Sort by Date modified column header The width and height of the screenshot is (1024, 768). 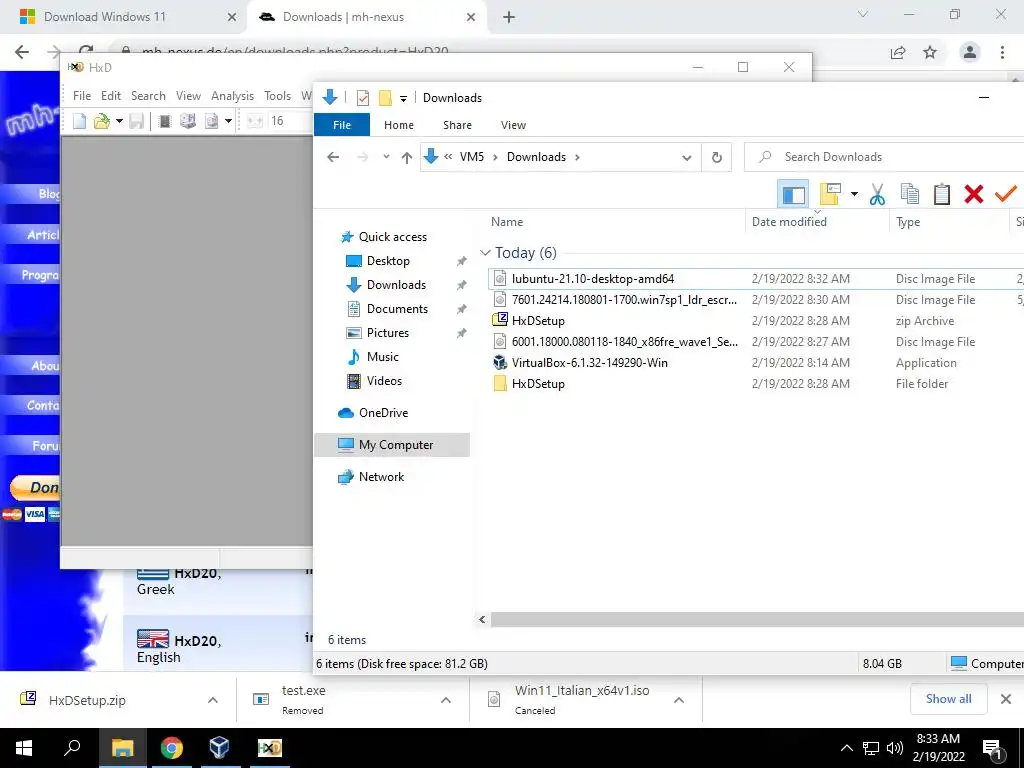pyautogui.click(x=789, y=222)
